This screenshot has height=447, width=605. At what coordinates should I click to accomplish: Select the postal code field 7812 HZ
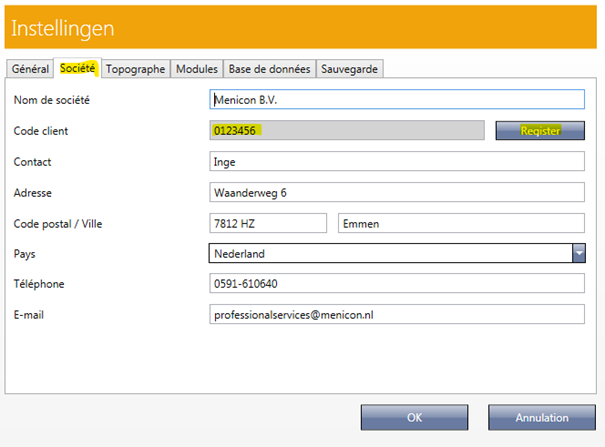[267, 223]
